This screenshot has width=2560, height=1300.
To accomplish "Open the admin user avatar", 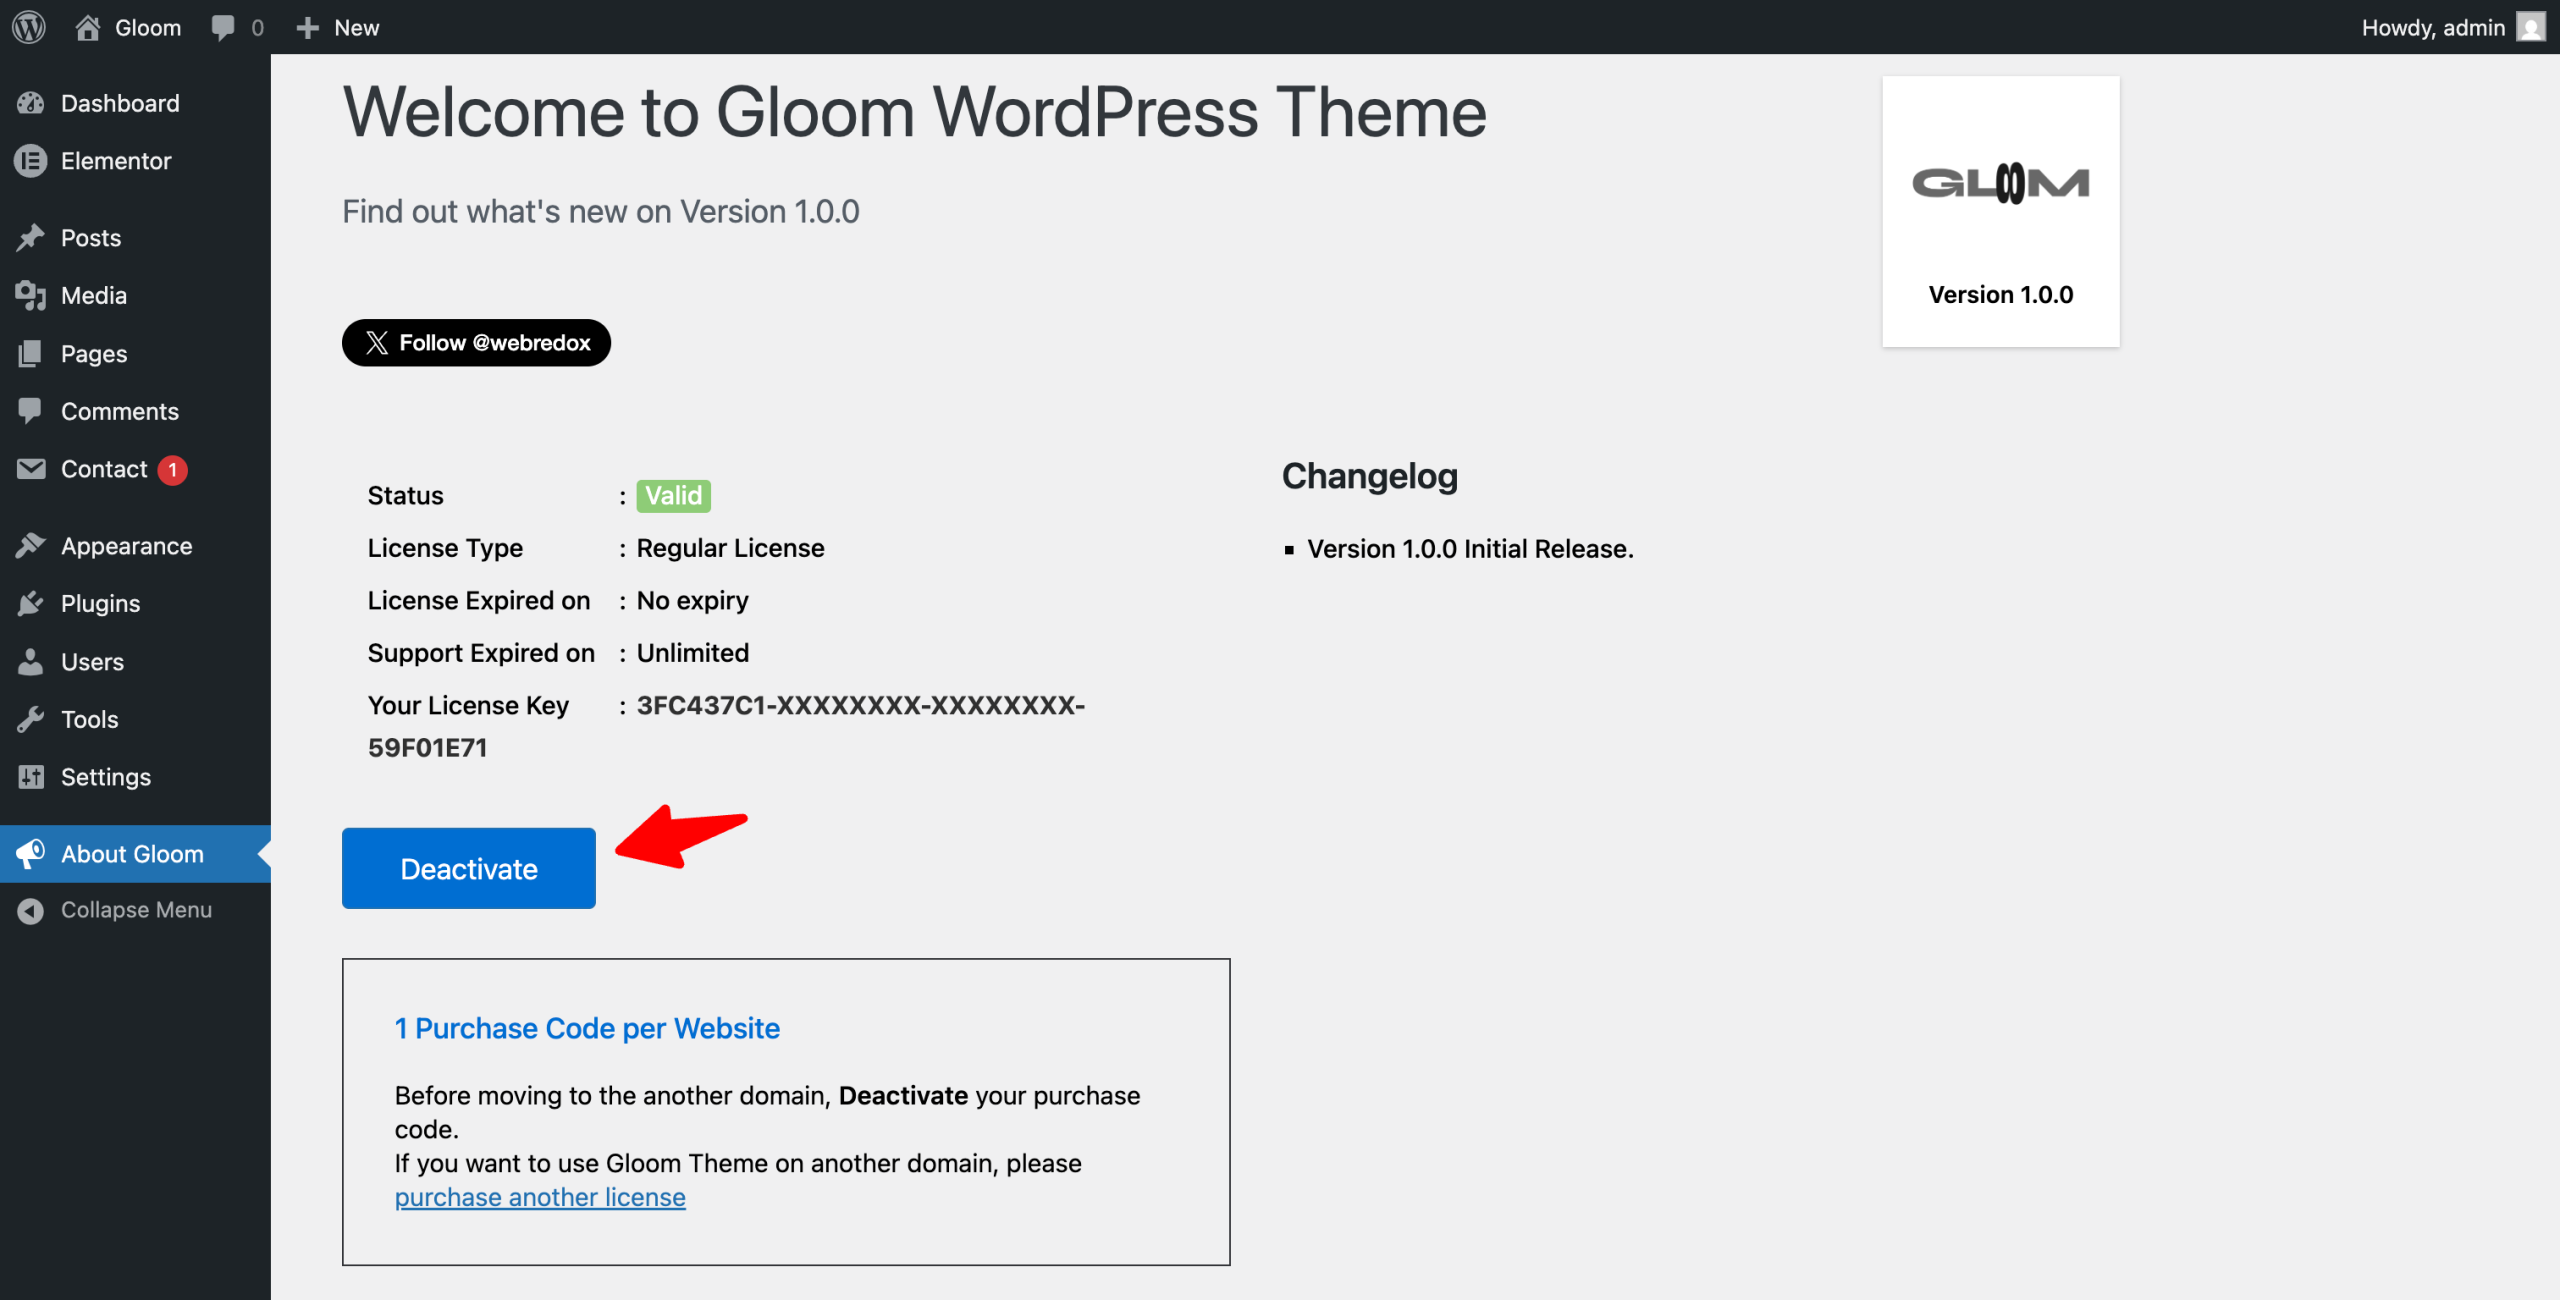I will (x=2531, y=27).
